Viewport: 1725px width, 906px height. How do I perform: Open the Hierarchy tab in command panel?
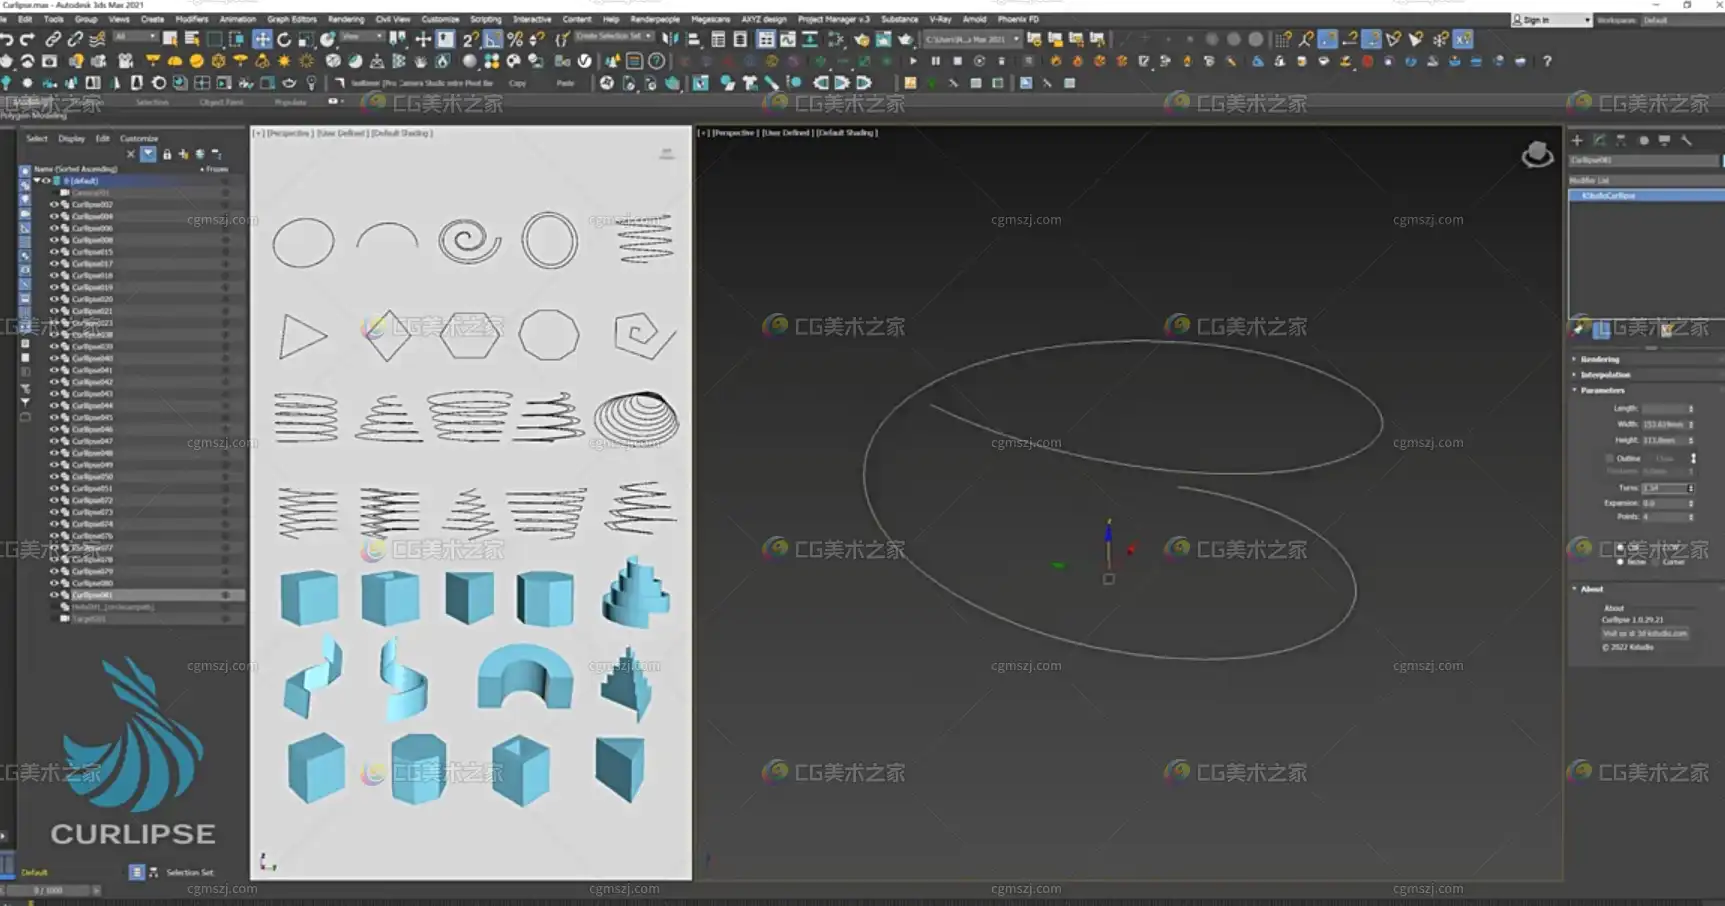[x=1621, y=140]
